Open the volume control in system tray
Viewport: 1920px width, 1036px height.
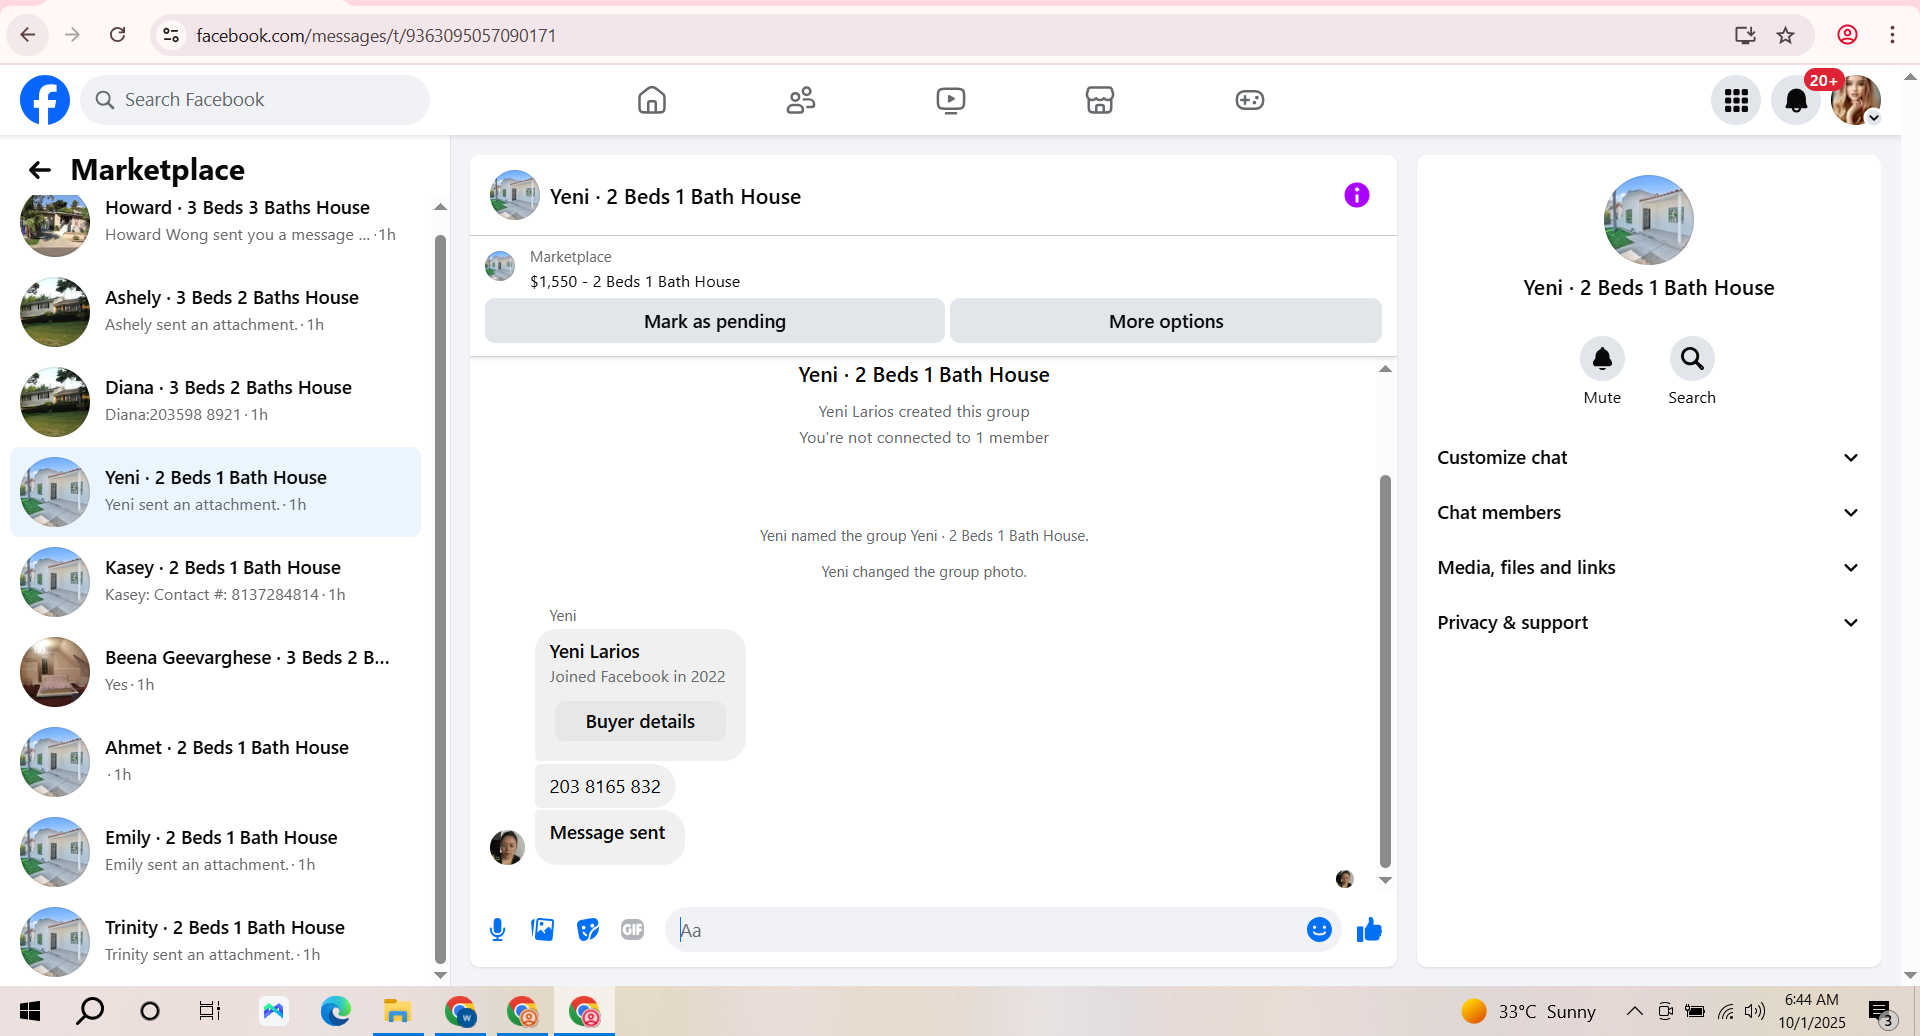[1755, 1011]
